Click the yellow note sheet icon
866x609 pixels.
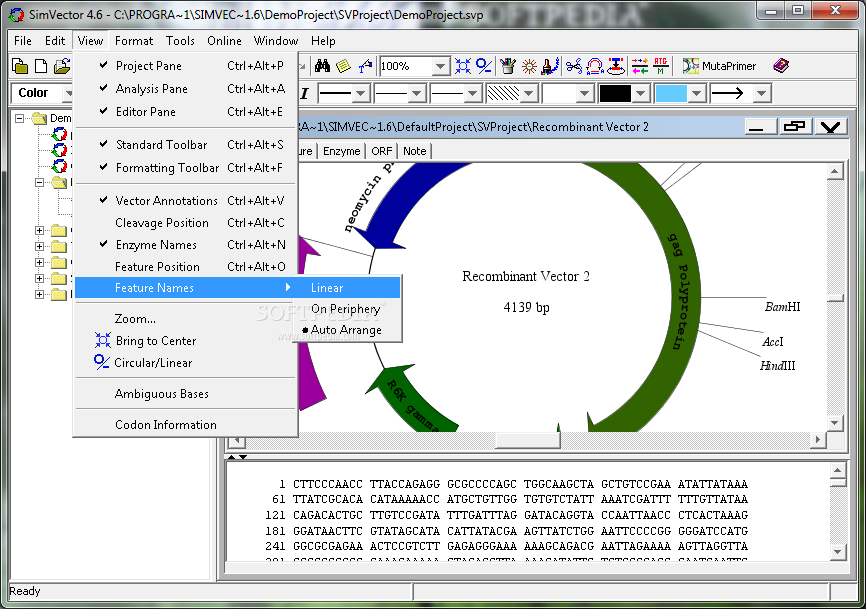point(343,66)
